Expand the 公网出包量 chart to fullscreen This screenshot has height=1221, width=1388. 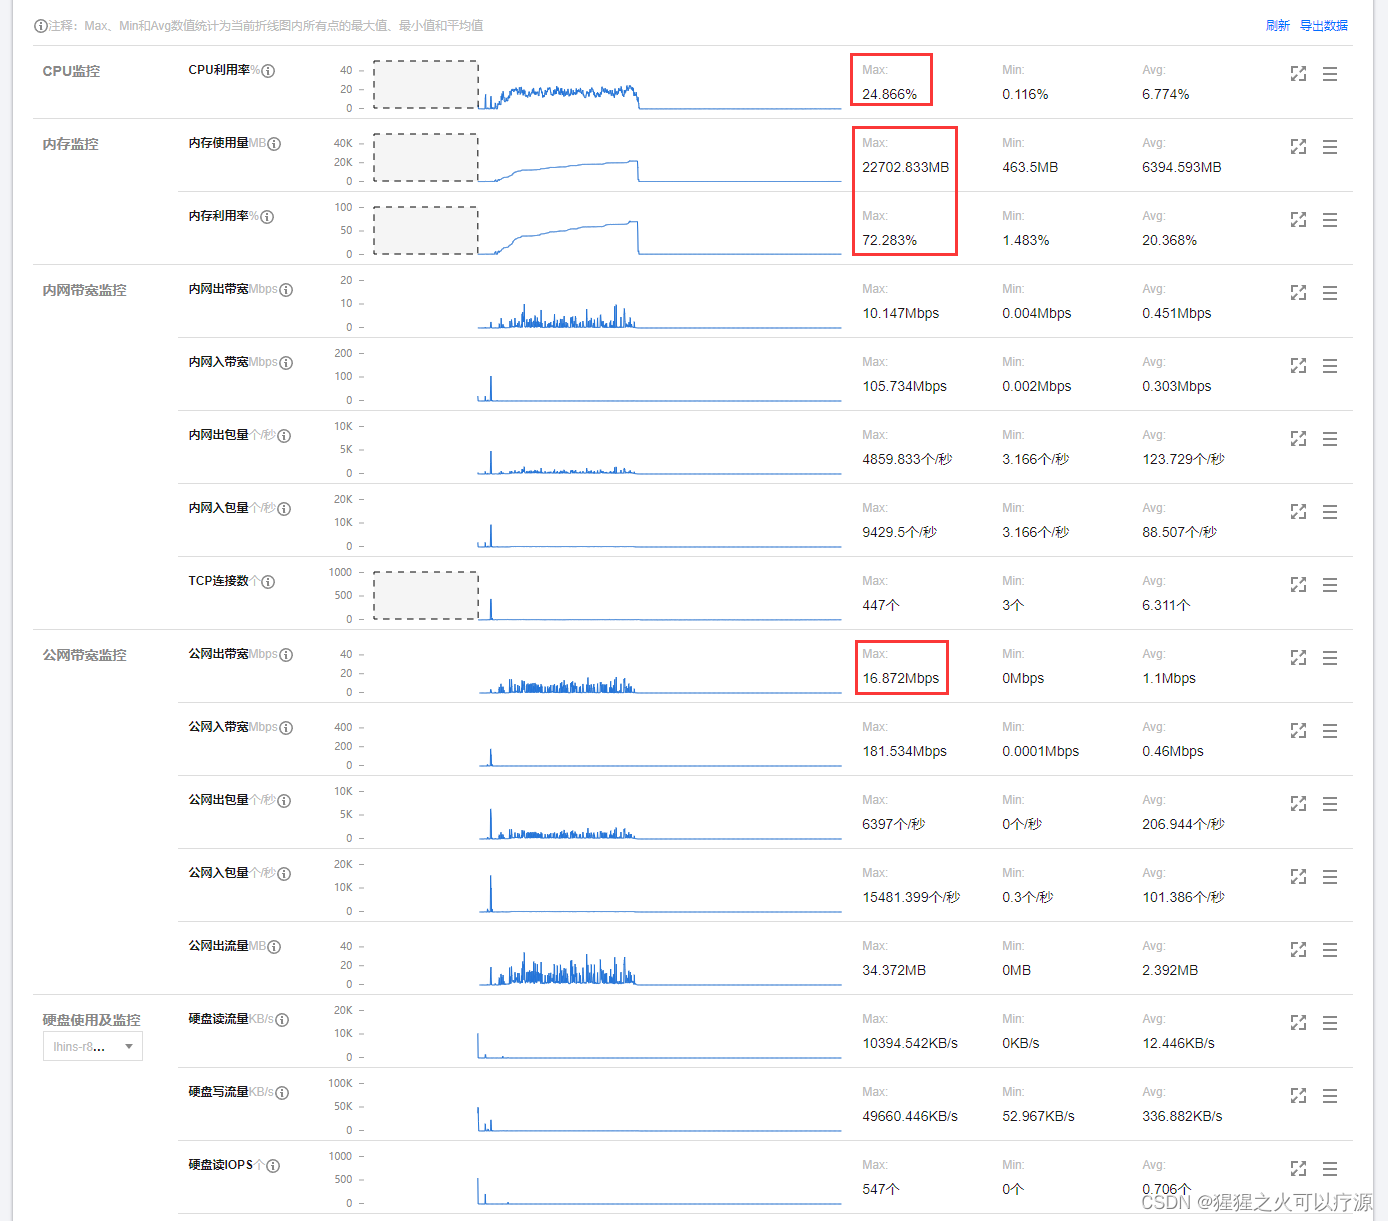point(1298,804)
